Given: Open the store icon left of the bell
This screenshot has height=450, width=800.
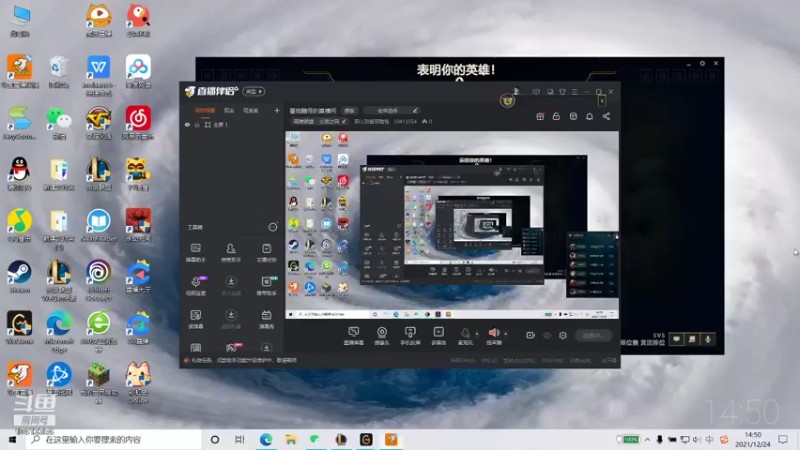Looking at the screenshot, I should click(573, 116).
